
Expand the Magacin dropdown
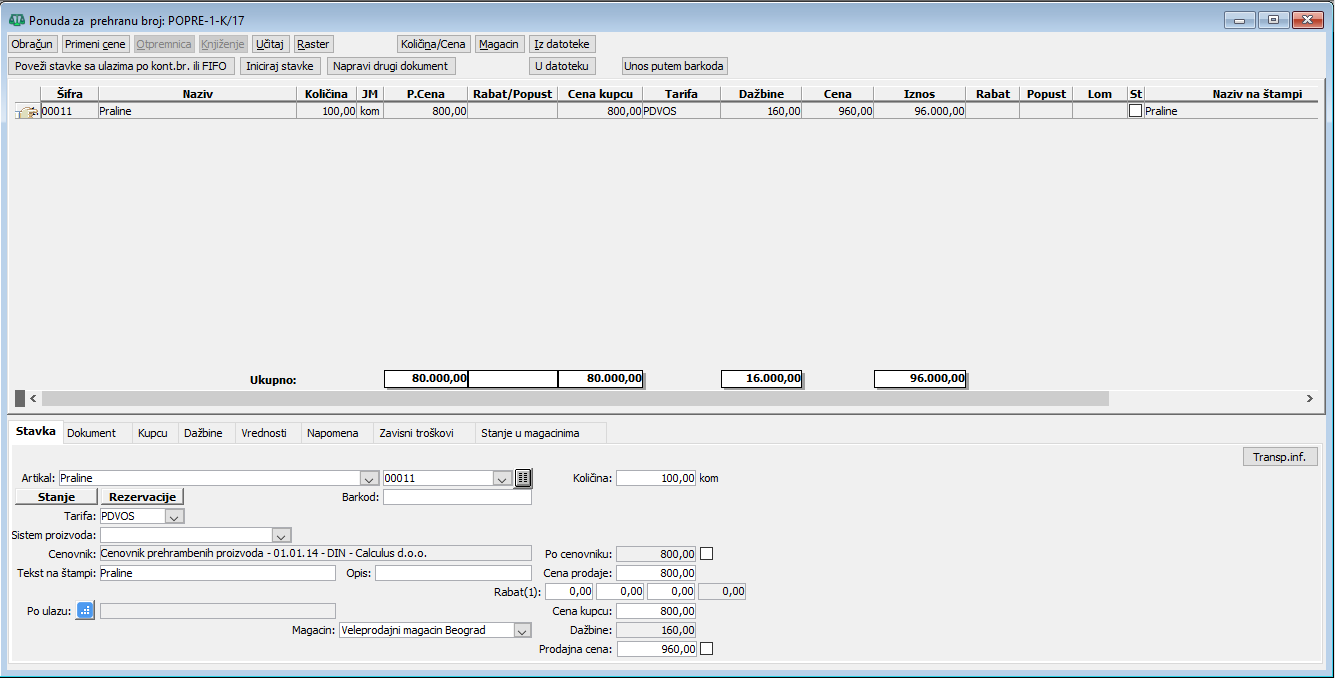click(521, 630)
